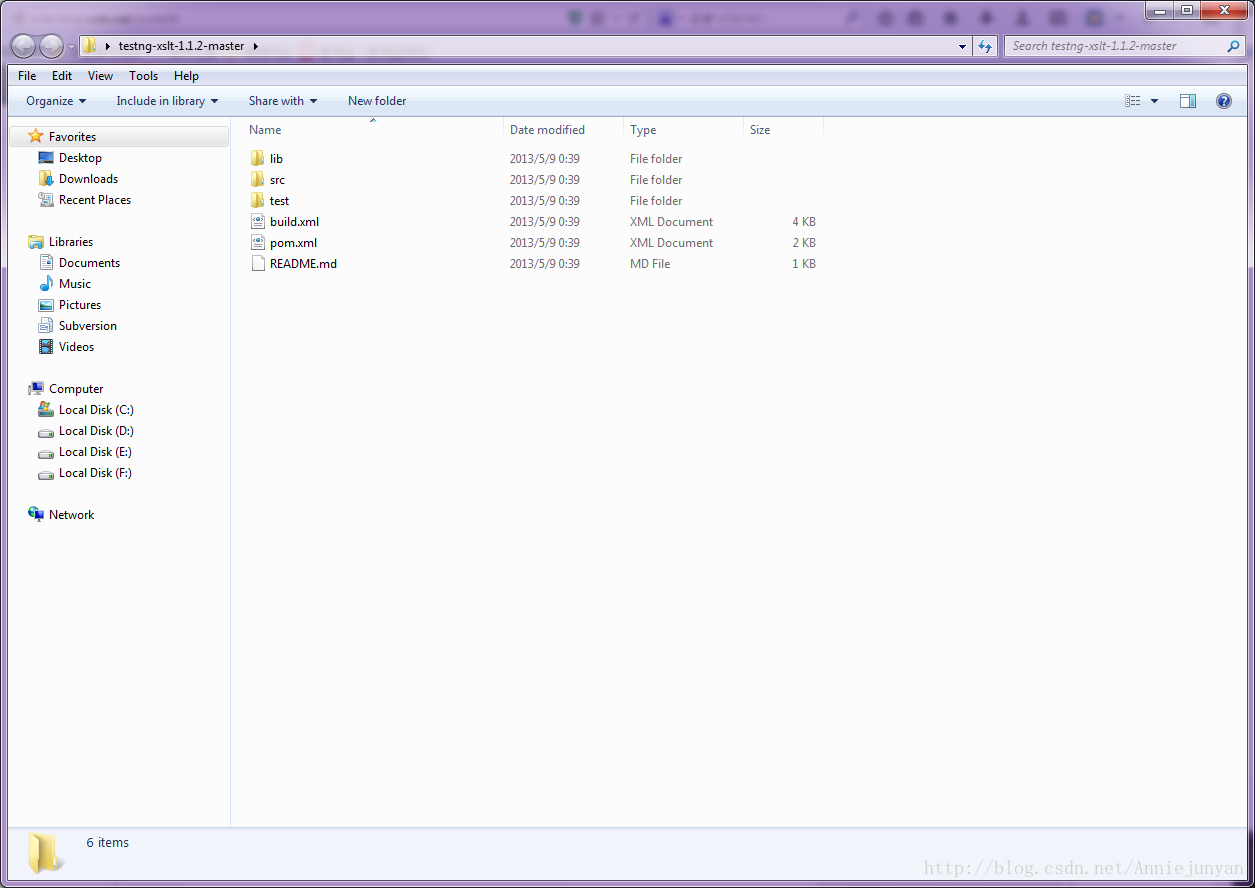Click the pom.xml file icon
Image resolution: width=1255 pixels, height=888 pixels.
[x=257, y=243]
